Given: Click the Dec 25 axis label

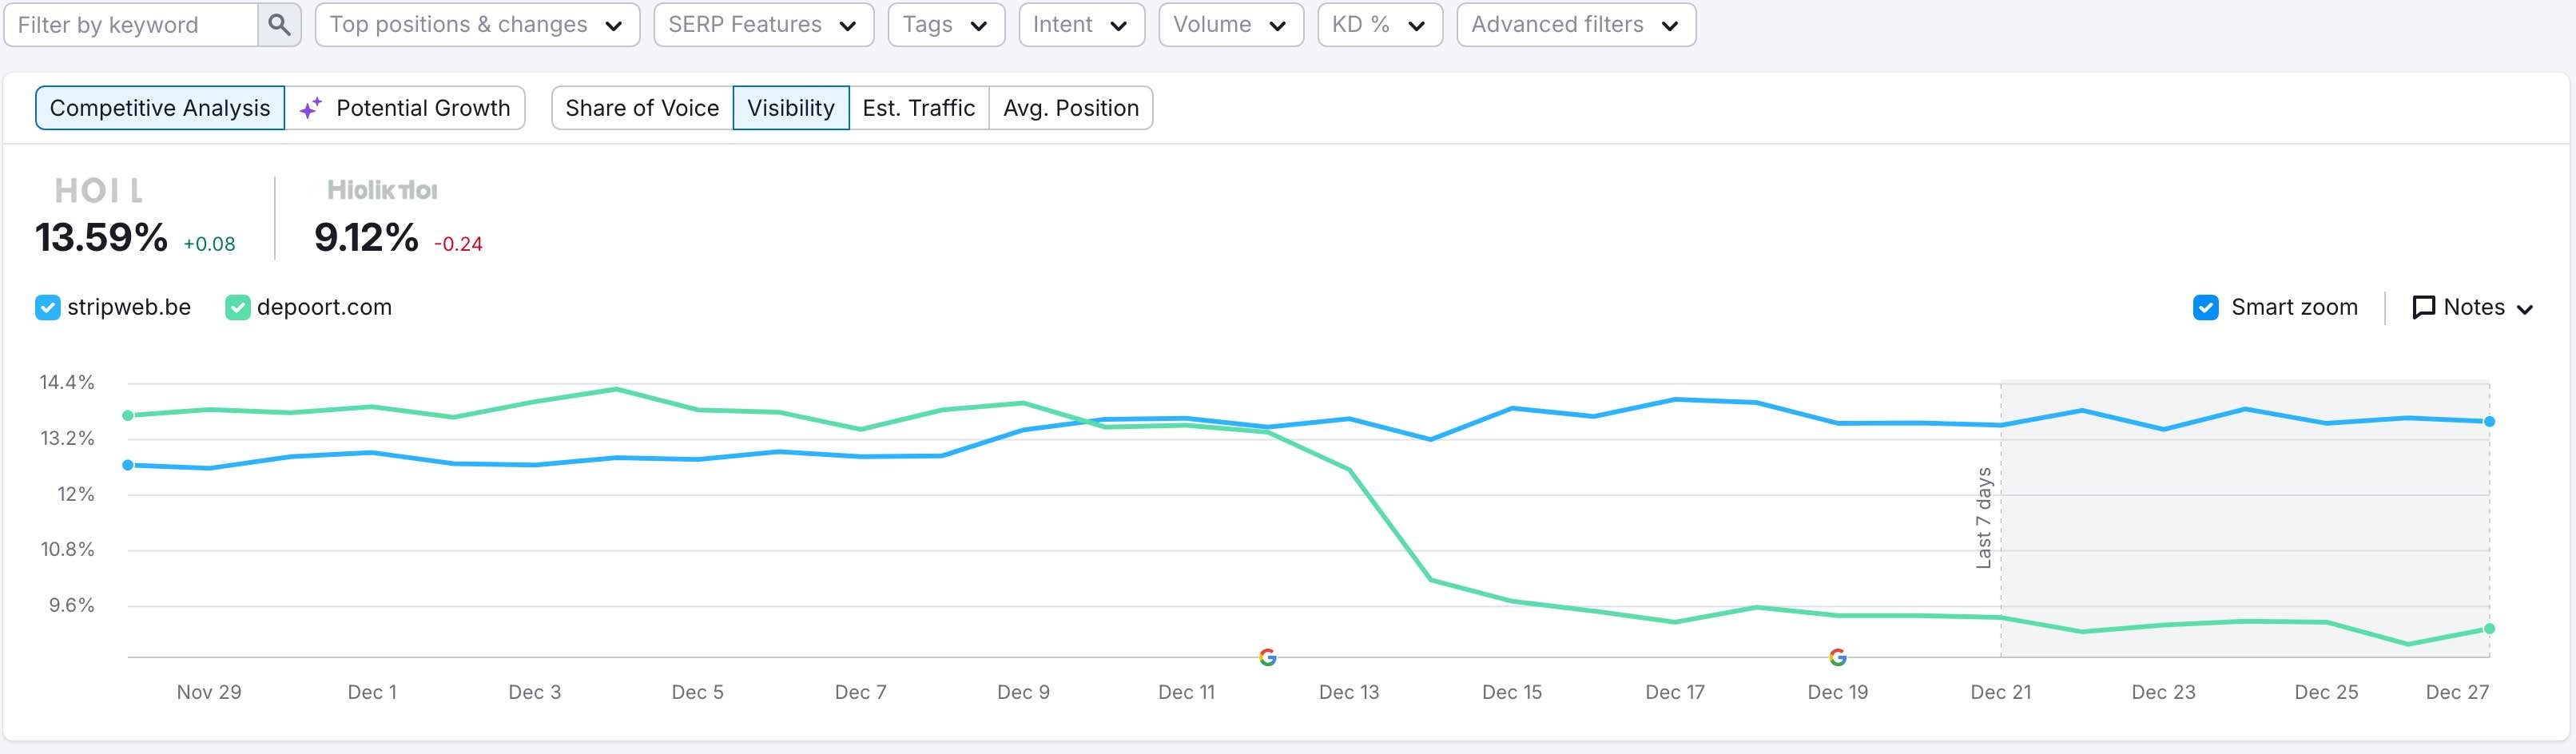Looking at the screenshot, I should coord(2326,692).
